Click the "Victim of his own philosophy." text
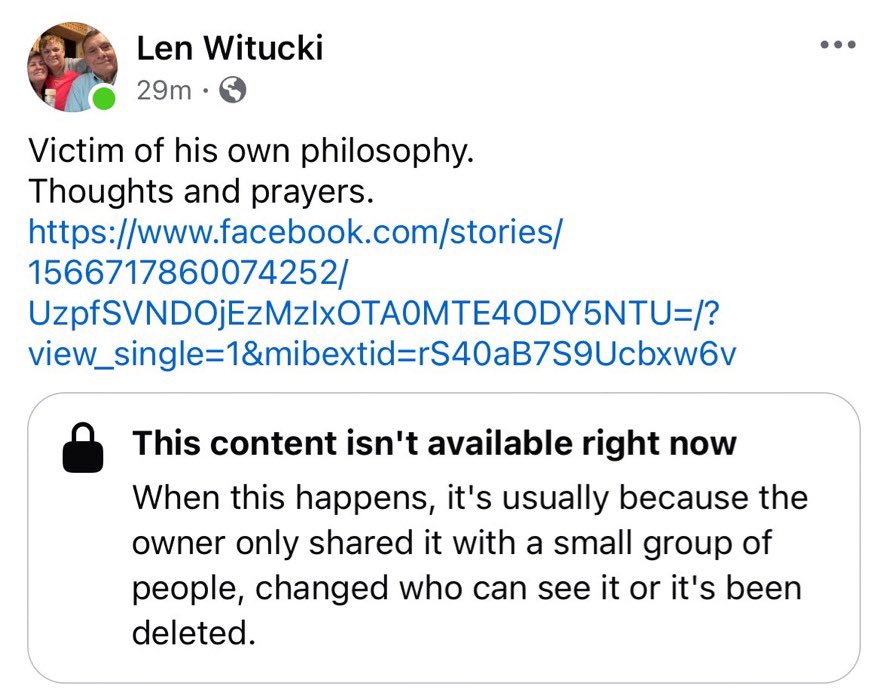Screen dimensions: 888x698 click(x=251, y=151)
